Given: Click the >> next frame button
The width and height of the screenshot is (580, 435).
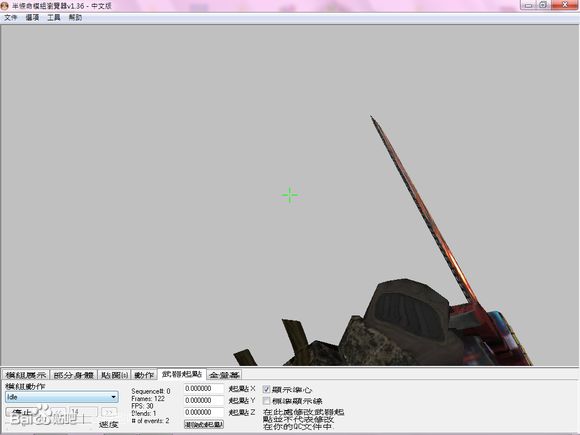Looking at the screenshot, I should pos(109,412).
